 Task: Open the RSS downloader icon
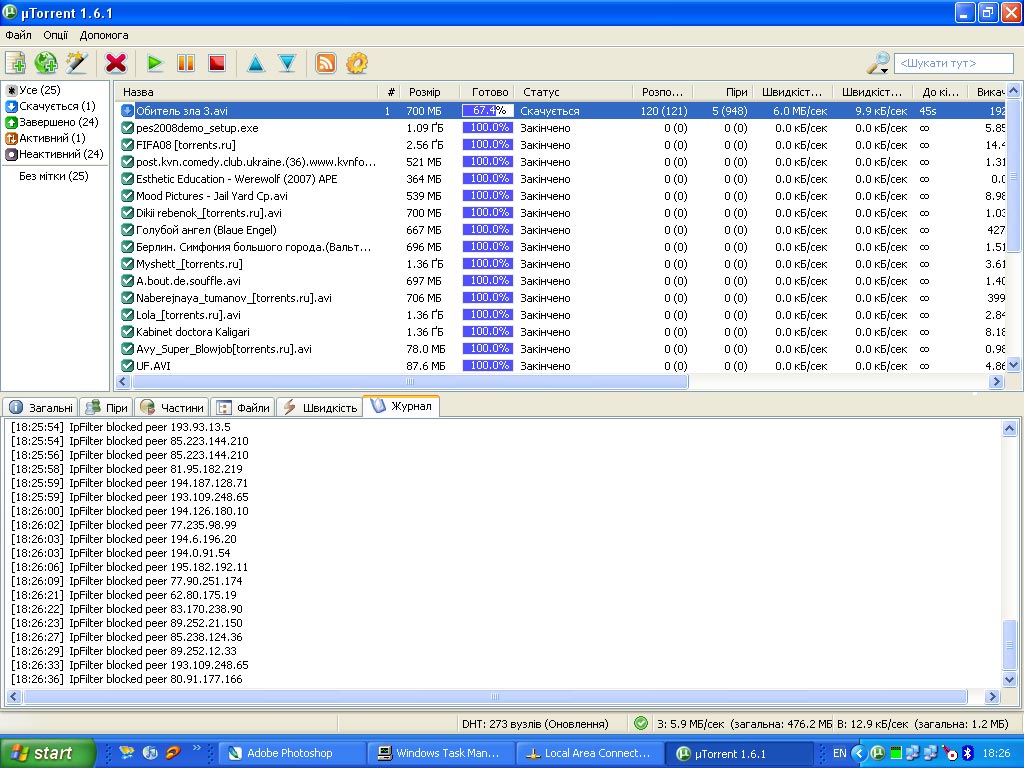tap(326, 63)
